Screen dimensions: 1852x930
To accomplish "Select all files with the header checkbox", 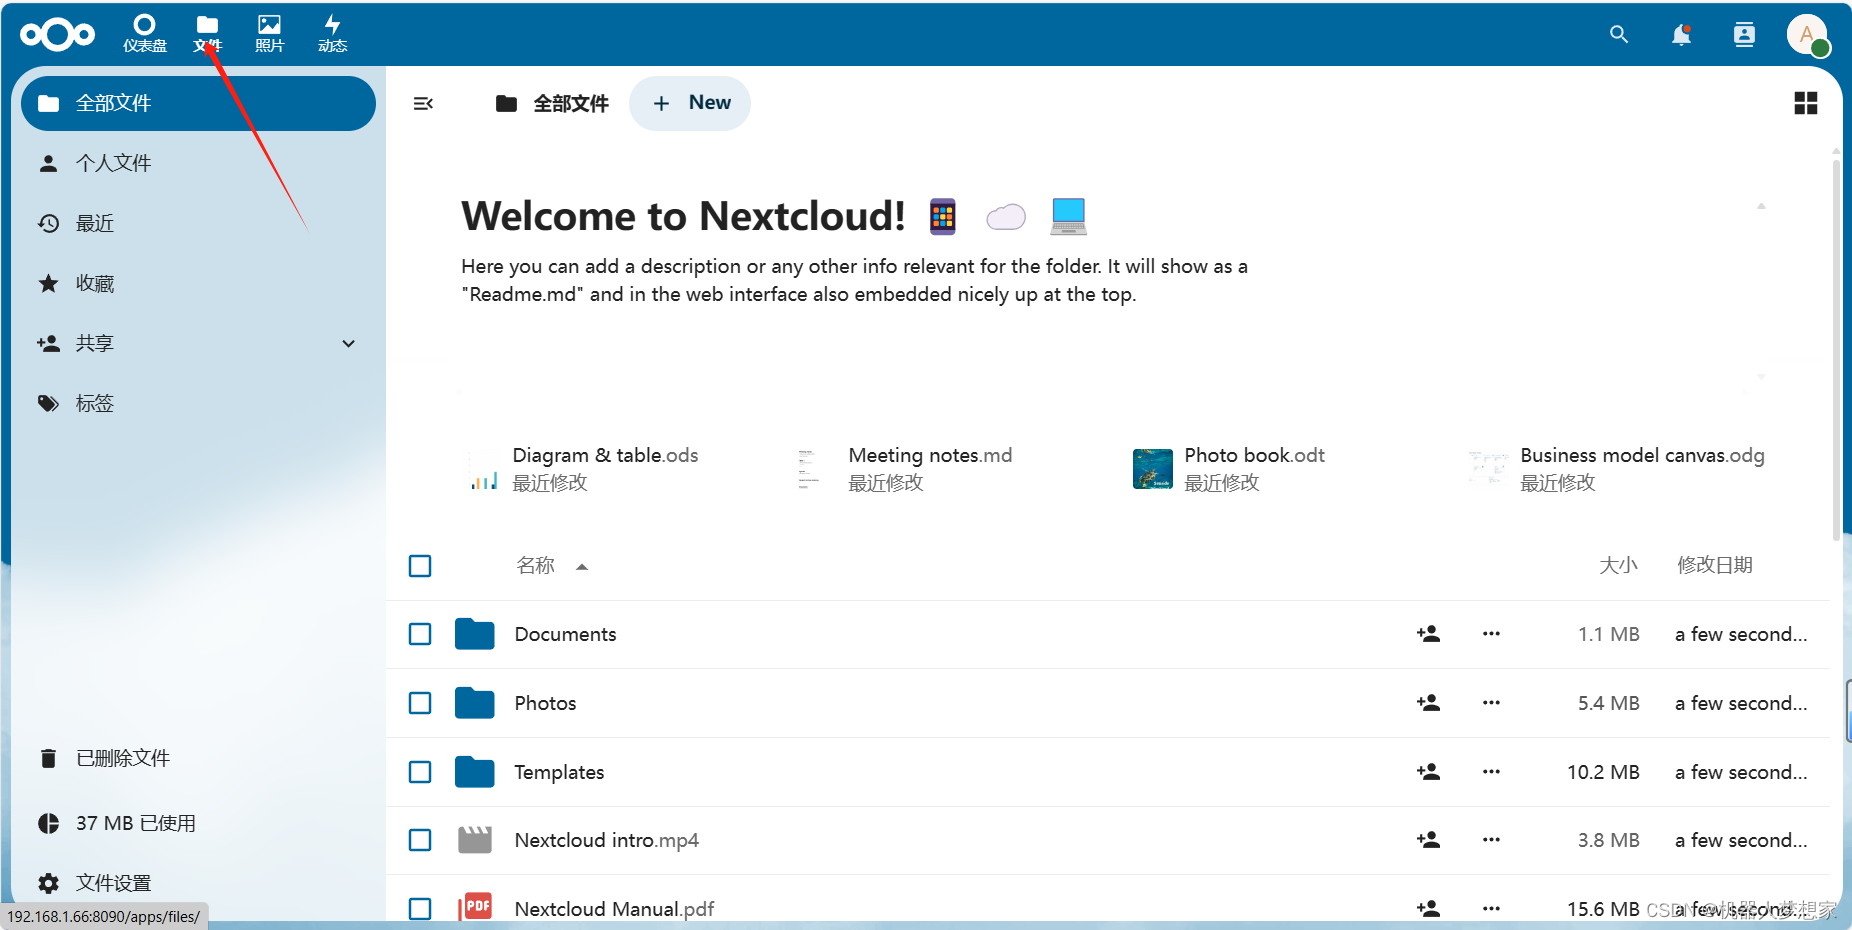I will 420,565.
